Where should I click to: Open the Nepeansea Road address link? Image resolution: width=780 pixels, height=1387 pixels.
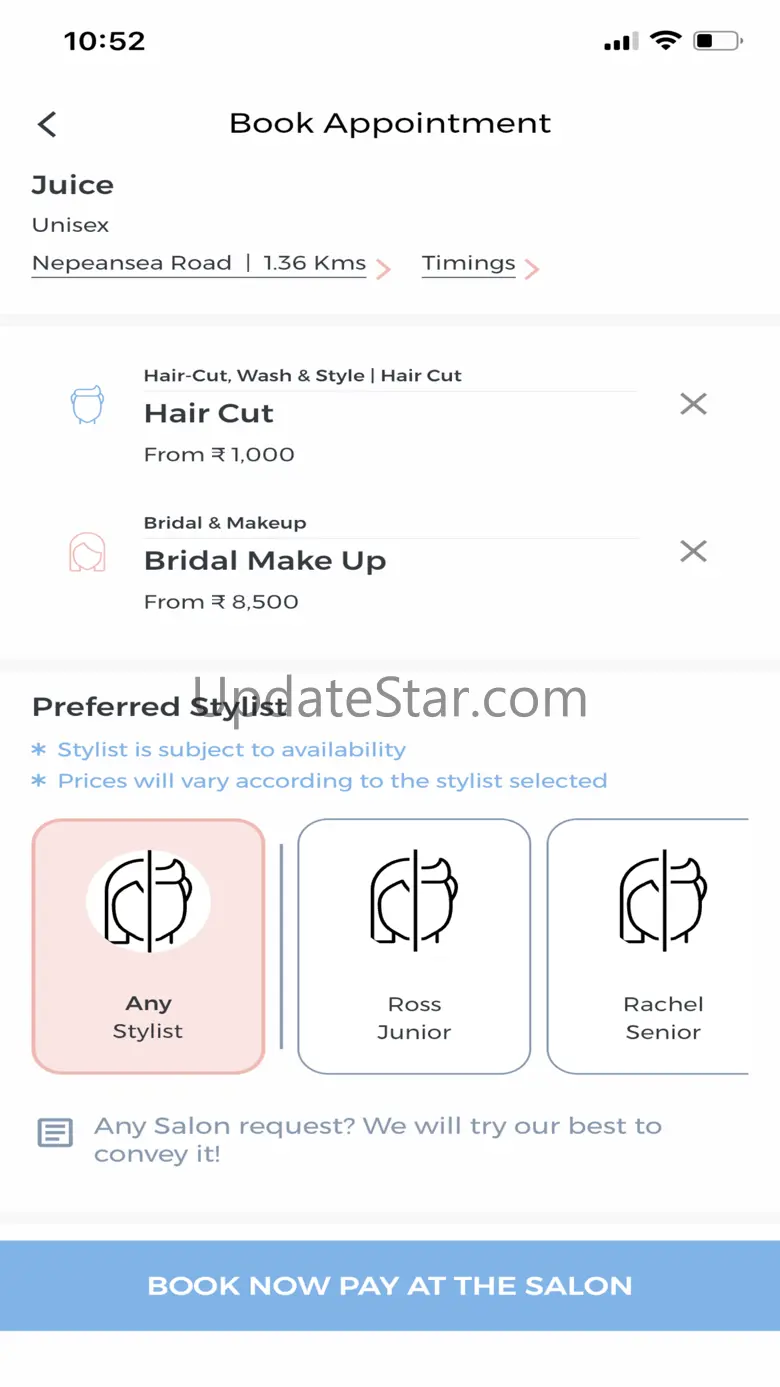point(198,264)
